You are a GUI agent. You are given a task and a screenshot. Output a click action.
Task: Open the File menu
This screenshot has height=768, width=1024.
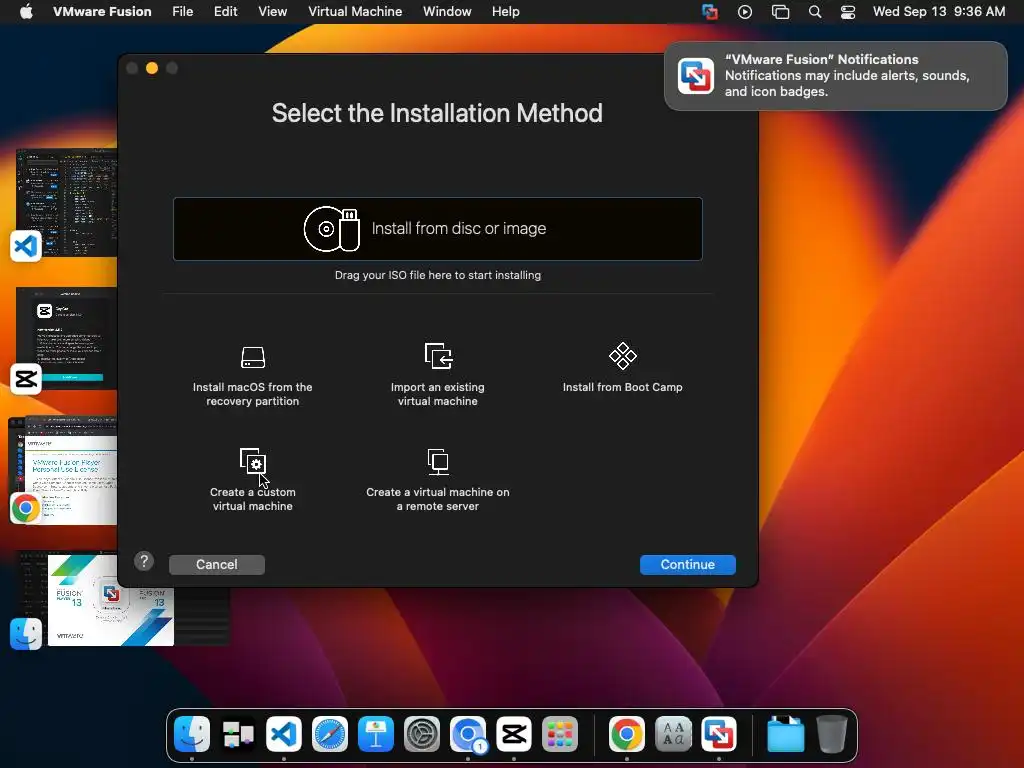(182, 12)
